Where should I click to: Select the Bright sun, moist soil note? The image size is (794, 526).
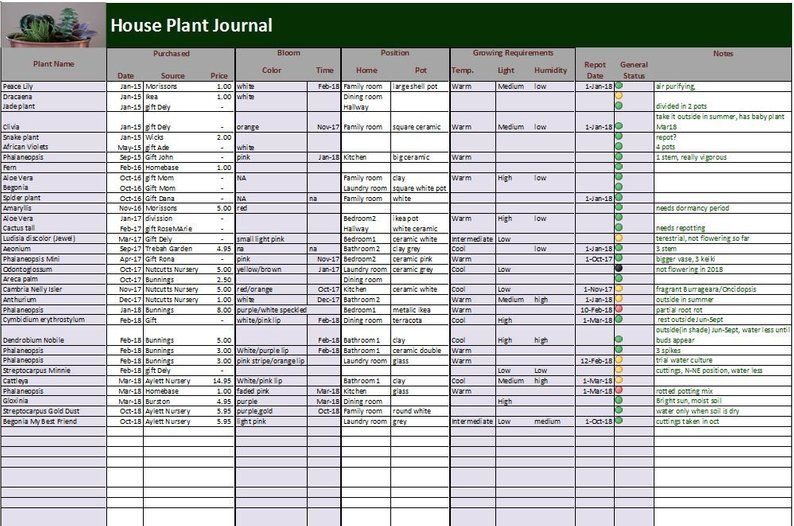click(x=689, y=401)
